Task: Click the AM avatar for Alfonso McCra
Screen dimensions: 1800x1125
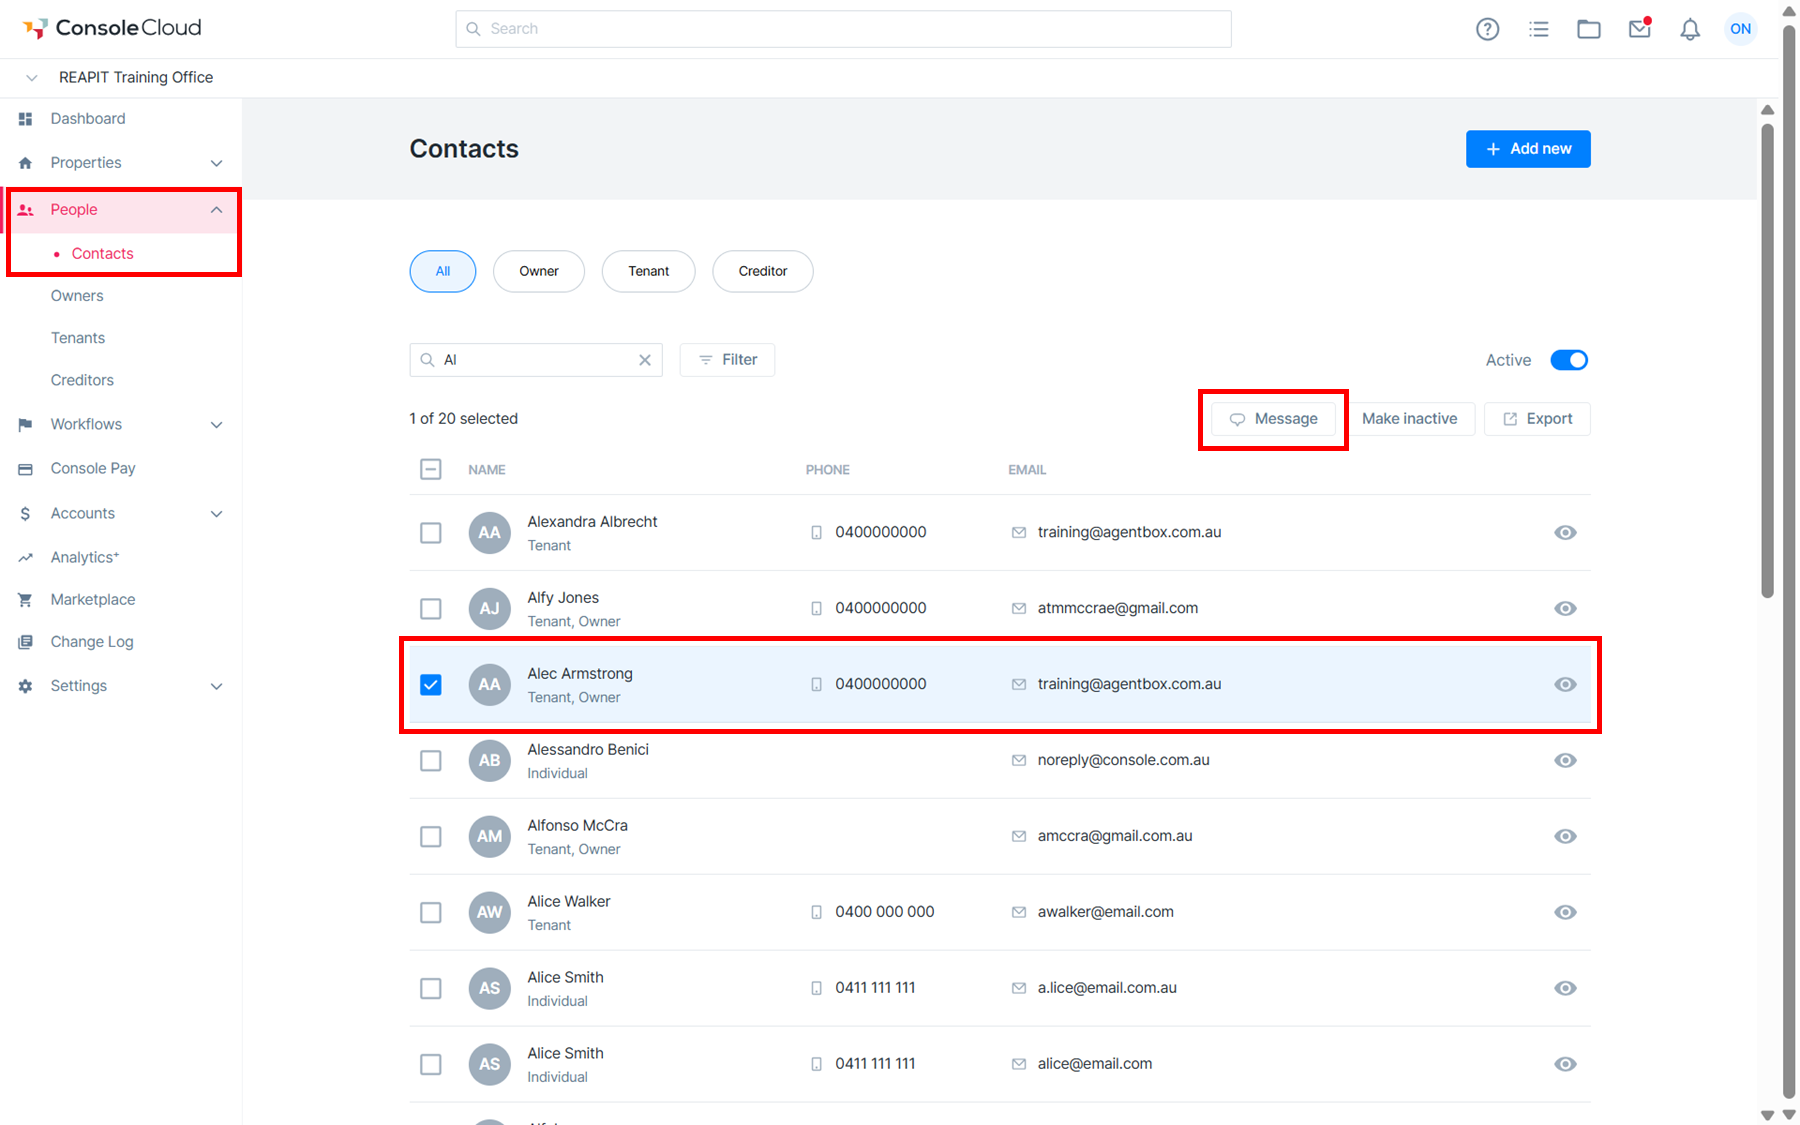Action: pos(489,836)
